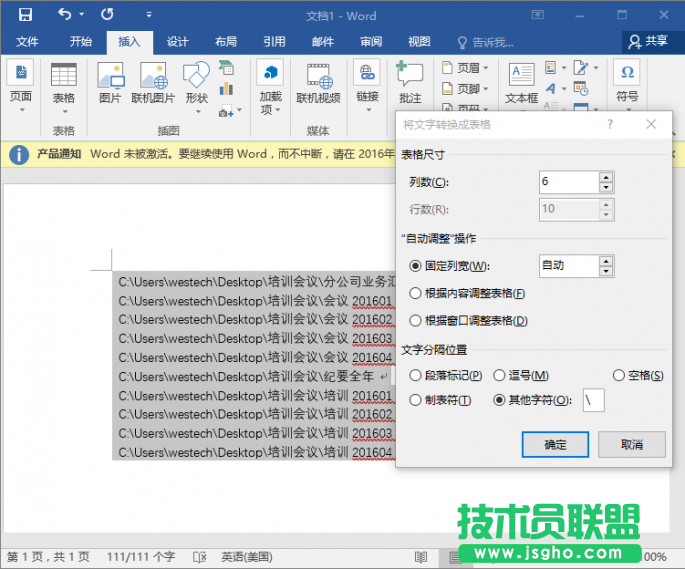Viewport: 685px width, 569px height.
Task: Select AutoFit to contents (根据内容调整表格) option
Action: (x=416, y=293)
